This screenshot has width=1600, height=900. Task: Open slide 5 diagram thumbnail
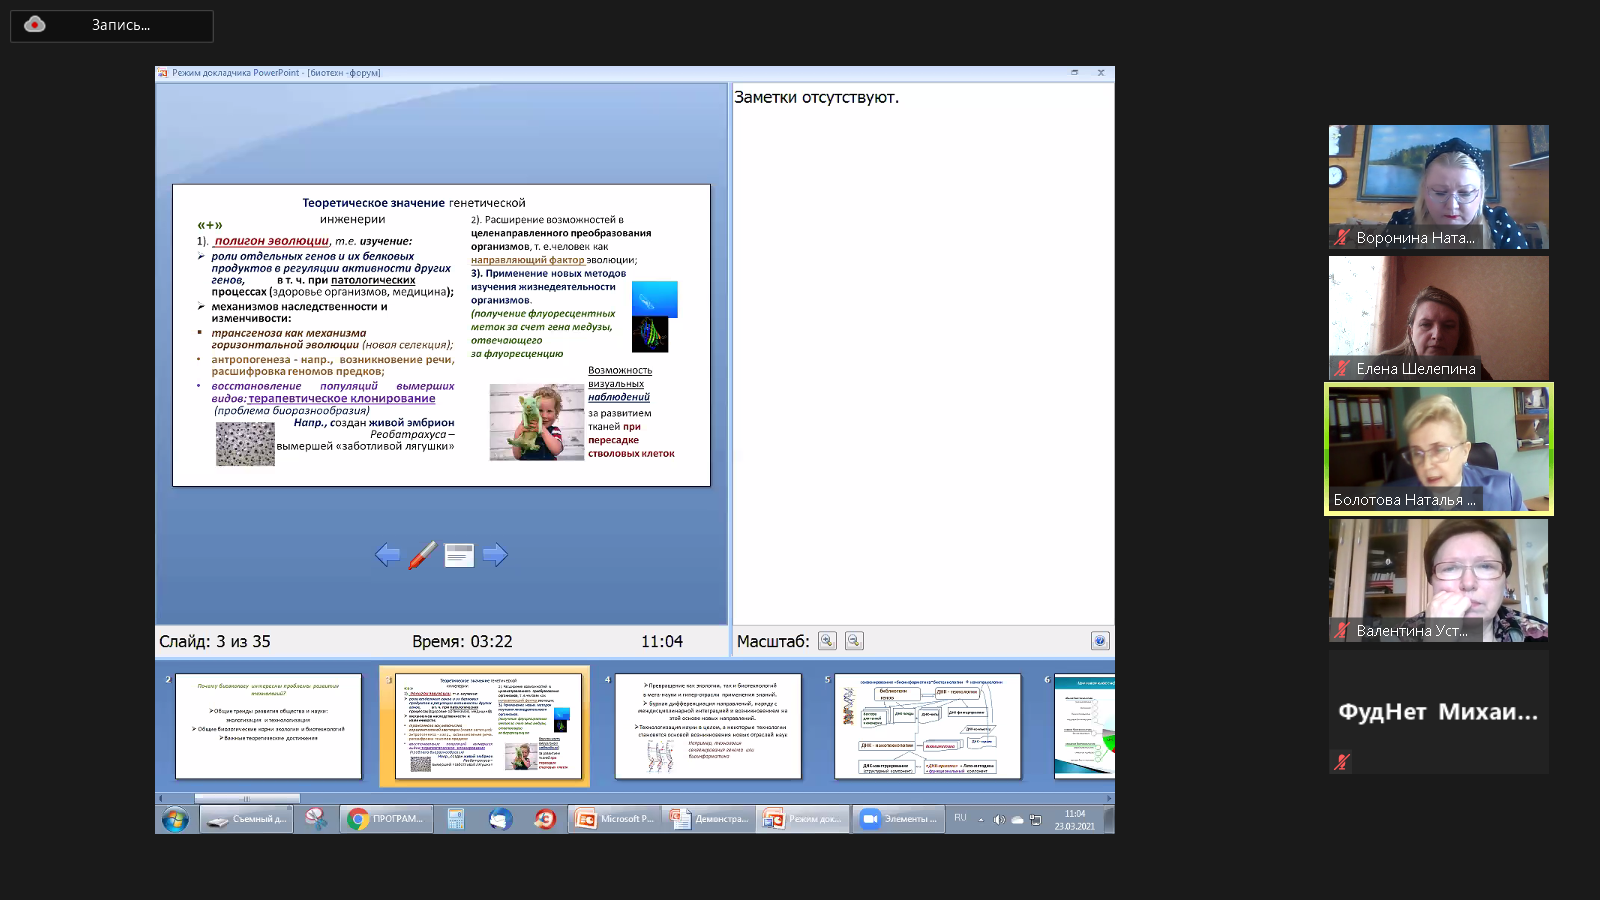[927, 726]
